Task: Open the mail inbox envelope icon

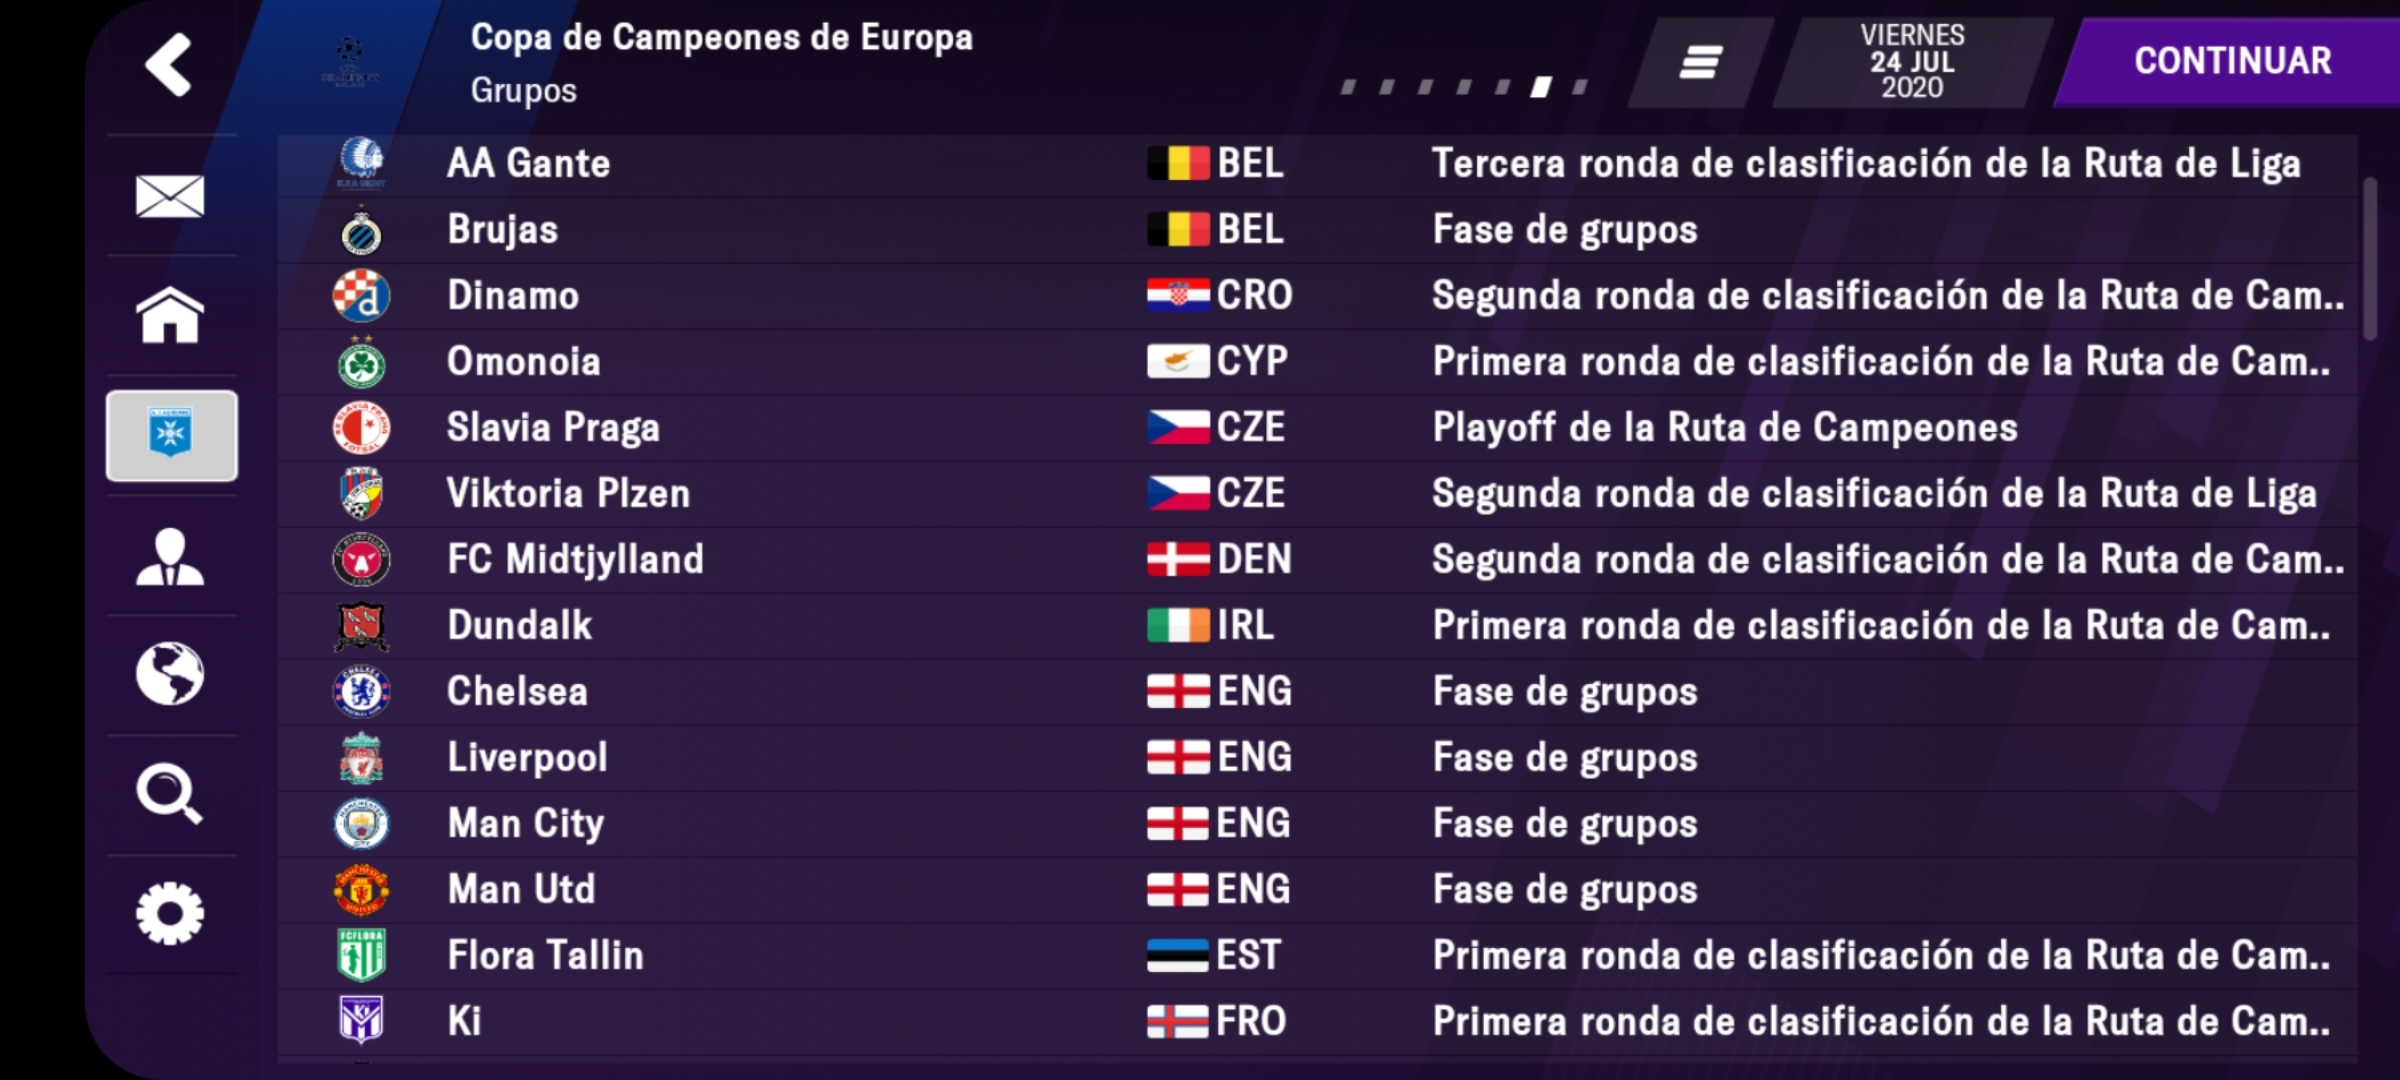Action: point(170,196)
